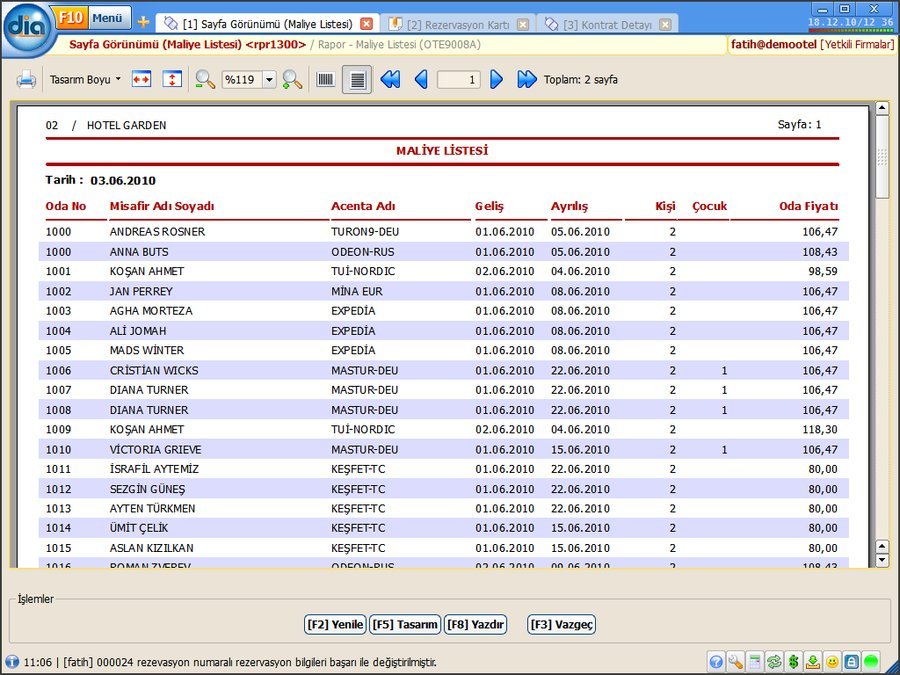
Task: Fit report page to window width
Action: (141, 79)
